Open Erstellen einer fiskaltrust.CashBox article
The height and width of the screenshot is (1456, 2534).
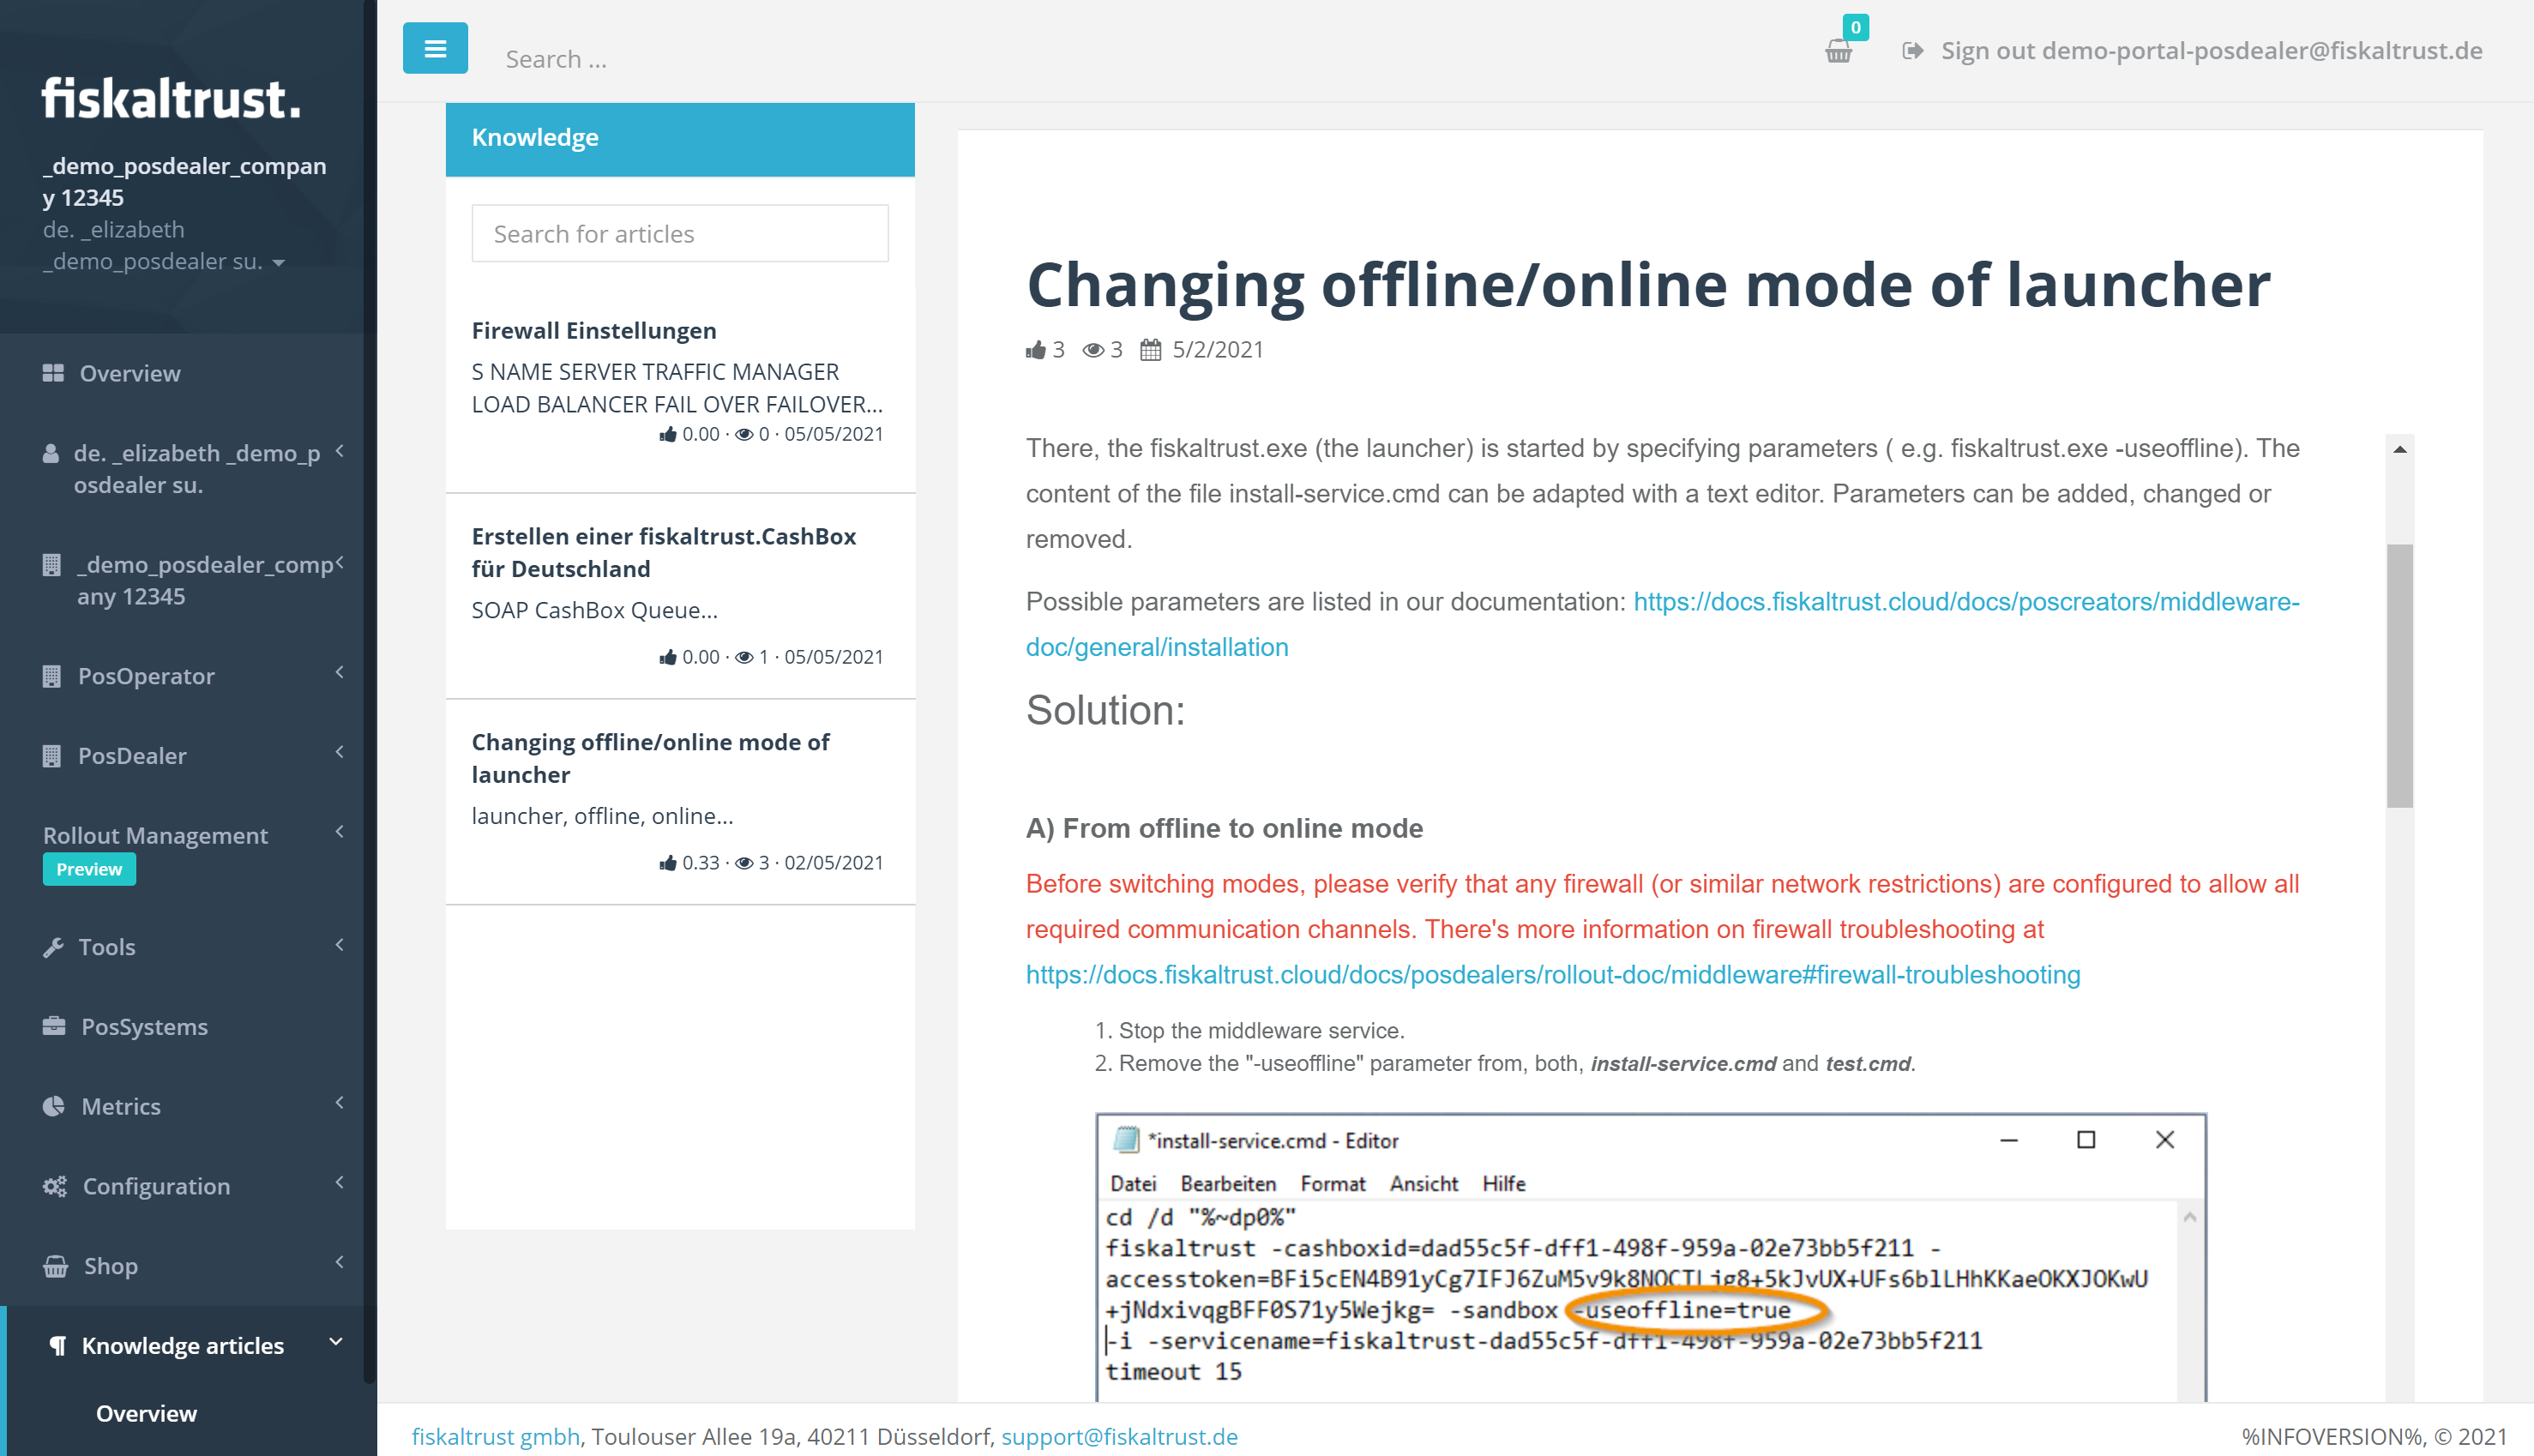pyautogui.click(x=664, y=552)
